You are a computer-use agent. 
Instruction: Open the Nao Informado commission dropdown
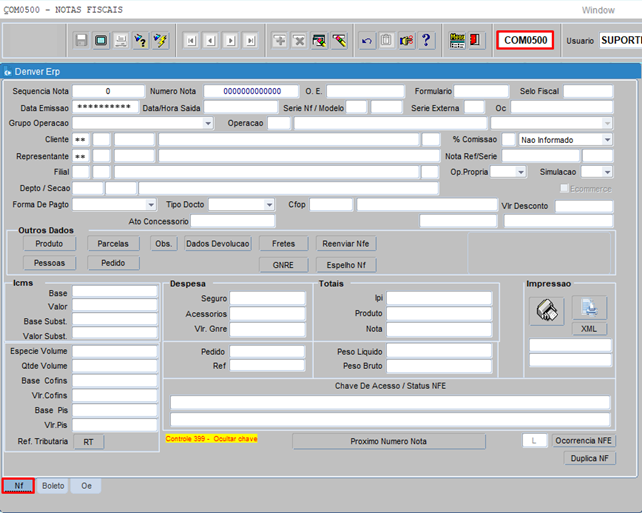click(607, 140)
